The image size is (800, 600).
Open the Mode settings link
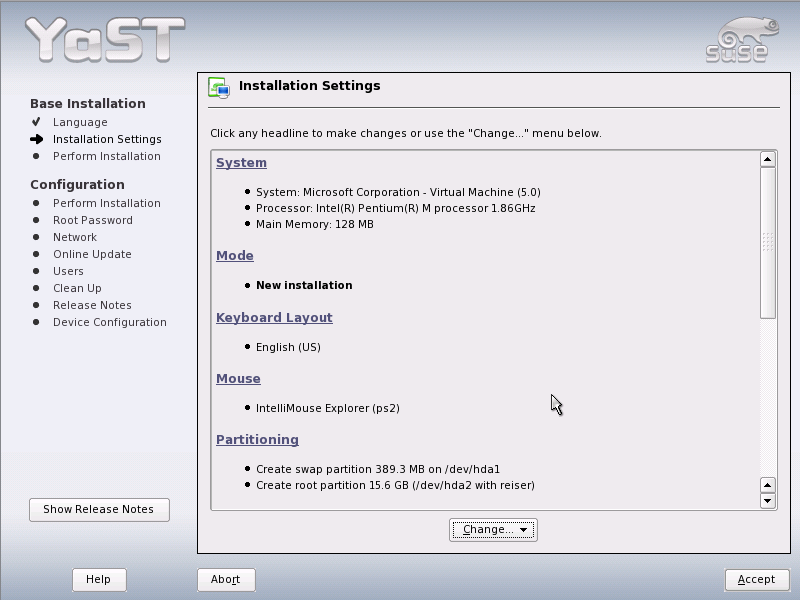coord(235,256)
